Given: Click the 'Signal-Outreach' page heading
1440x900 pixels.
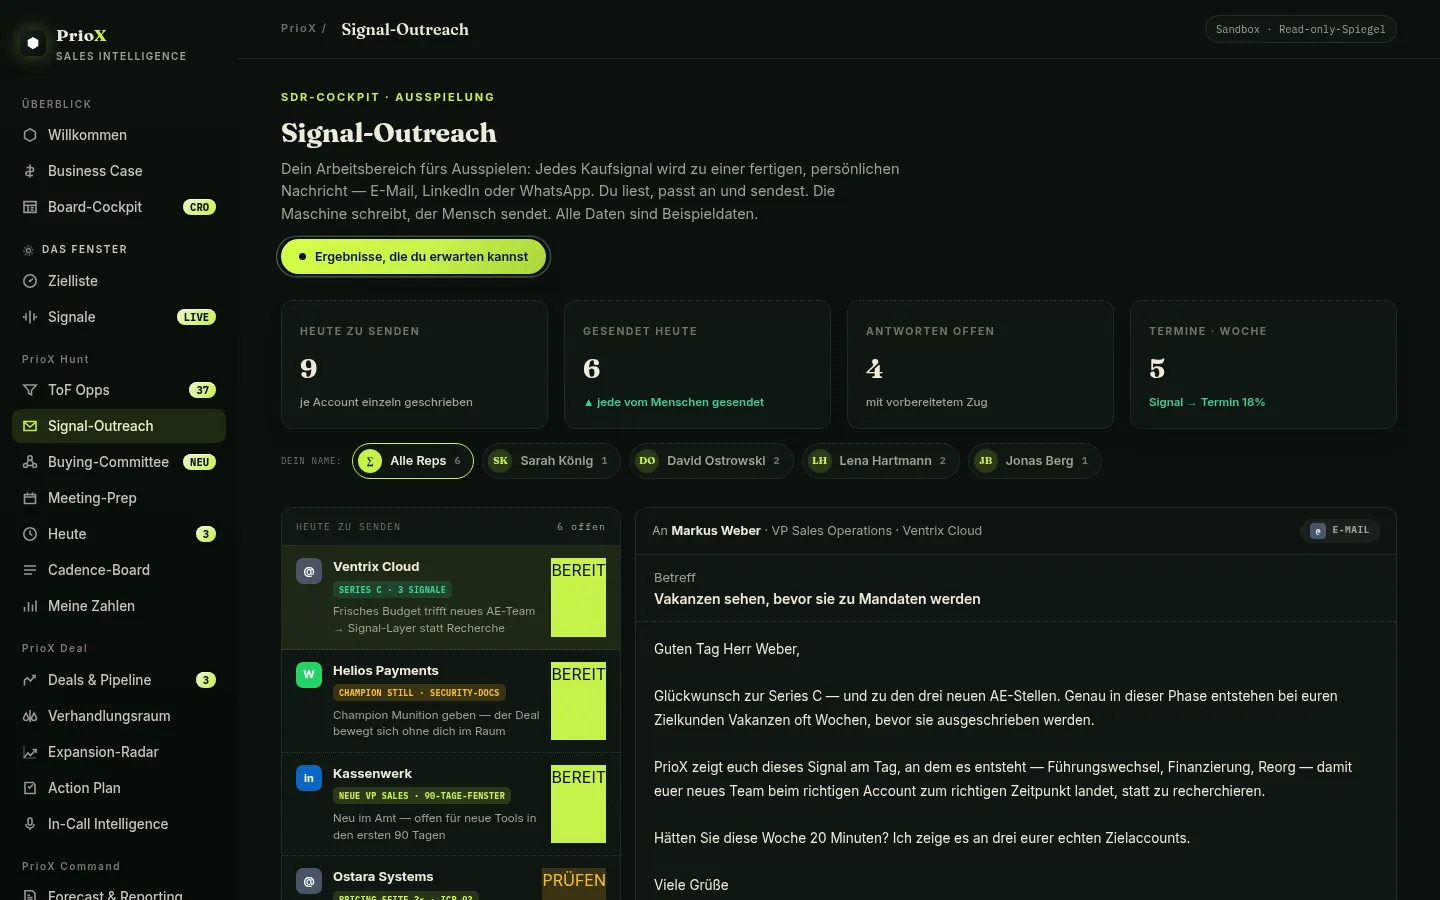Looking at the screenshot, I should [389, 133].
